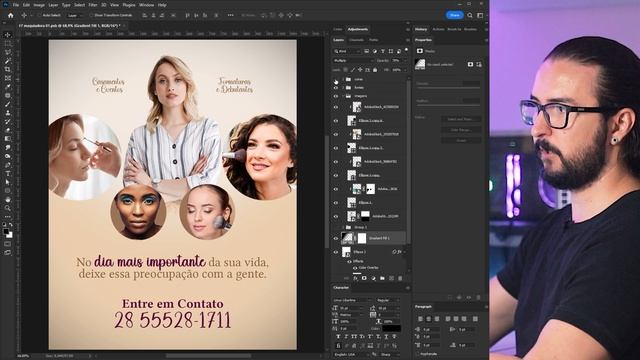
Task: Turn layer filtering on or off switch
Action: (406, 50)
